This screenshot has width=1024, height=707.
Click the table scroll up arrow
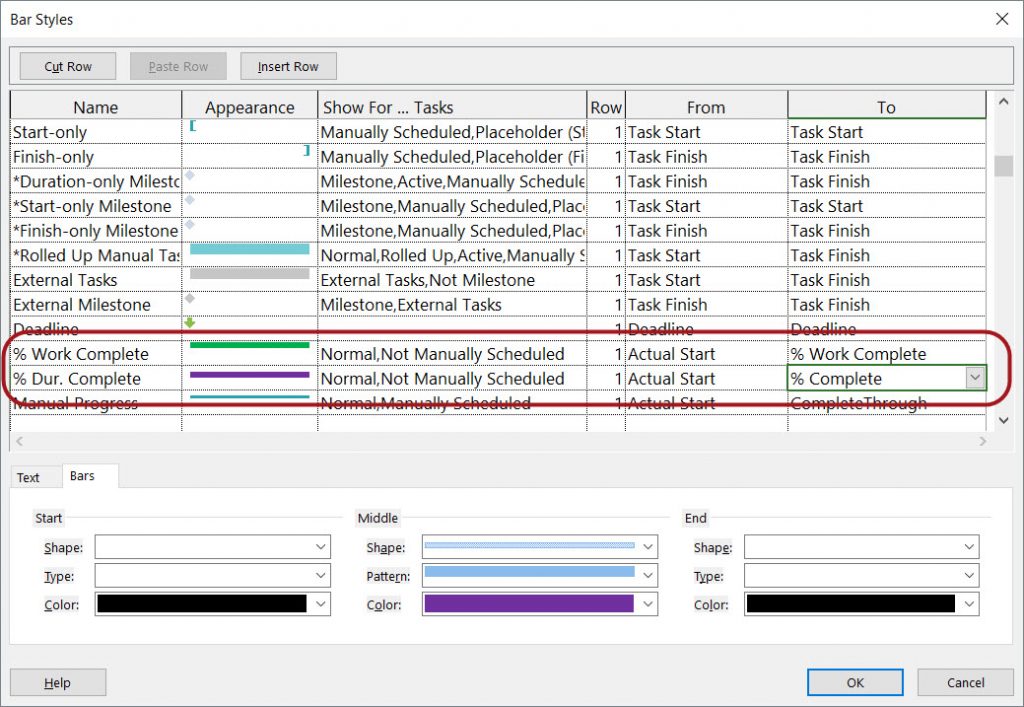tap(1003, 102)
